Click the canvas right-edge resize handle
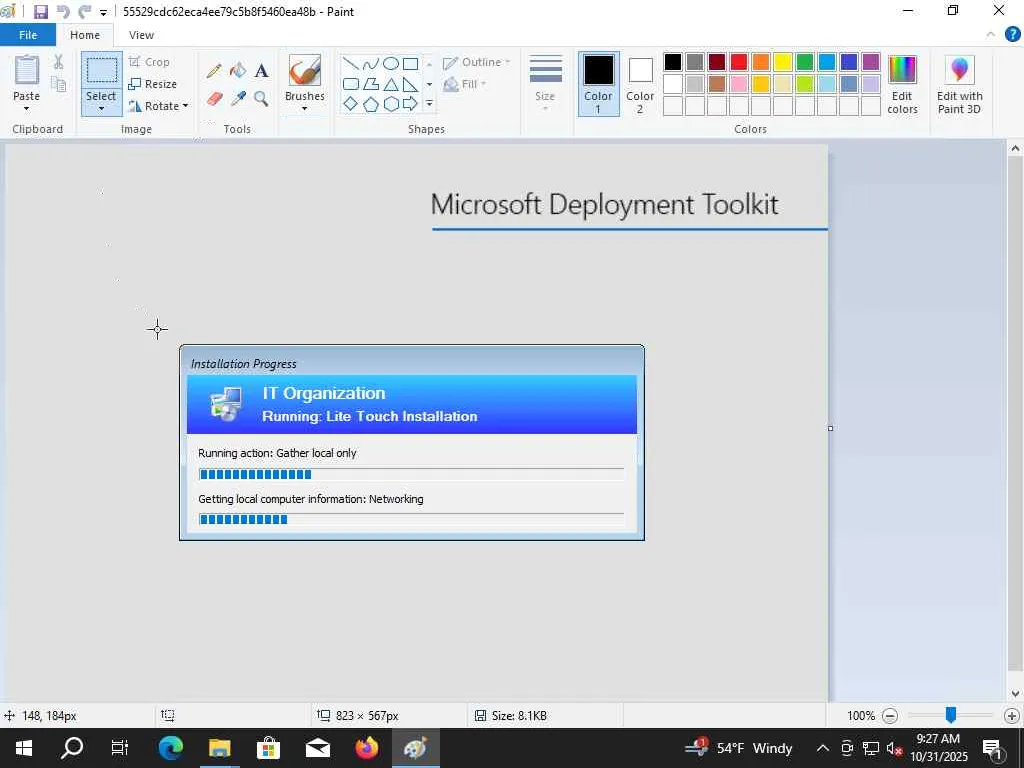 830,428
